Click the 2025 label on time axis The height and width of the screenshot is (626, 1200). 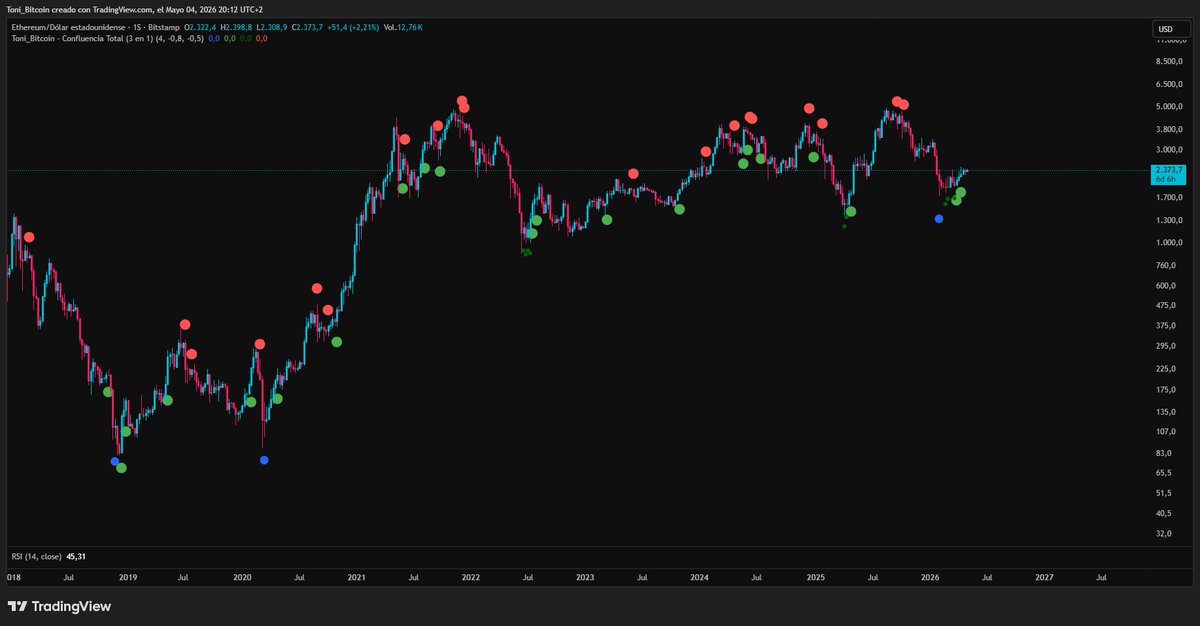pyautogui.click(x=815, y=577)
